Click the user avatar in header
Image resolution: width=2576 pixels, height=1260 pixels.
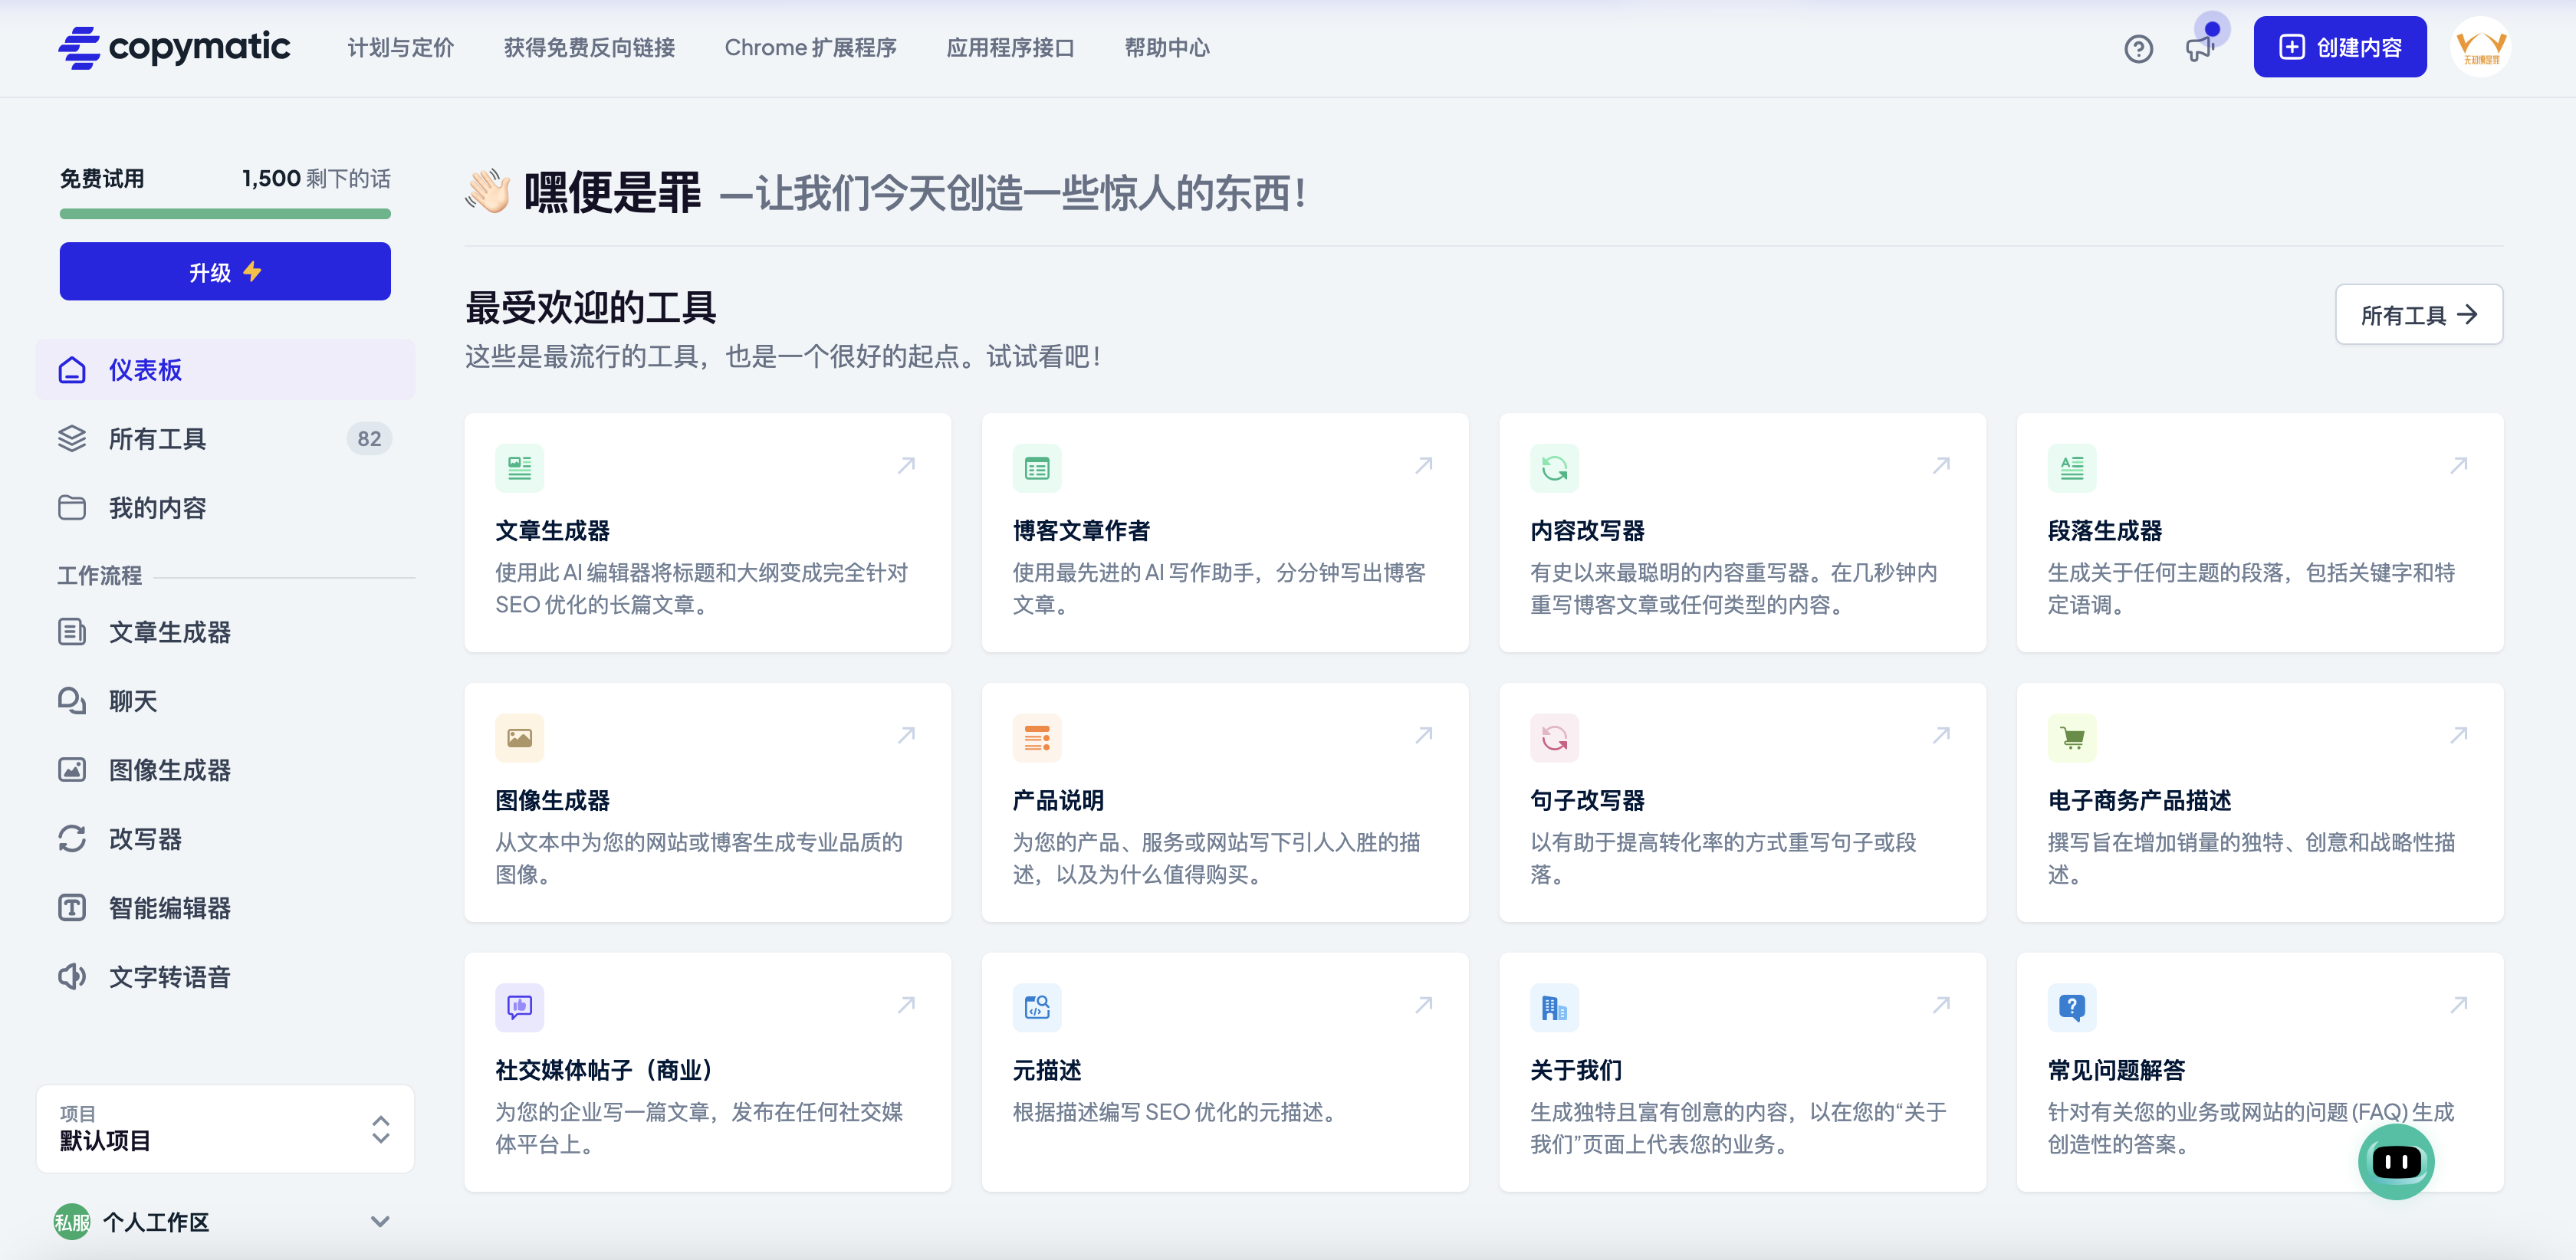(2481, 47)
